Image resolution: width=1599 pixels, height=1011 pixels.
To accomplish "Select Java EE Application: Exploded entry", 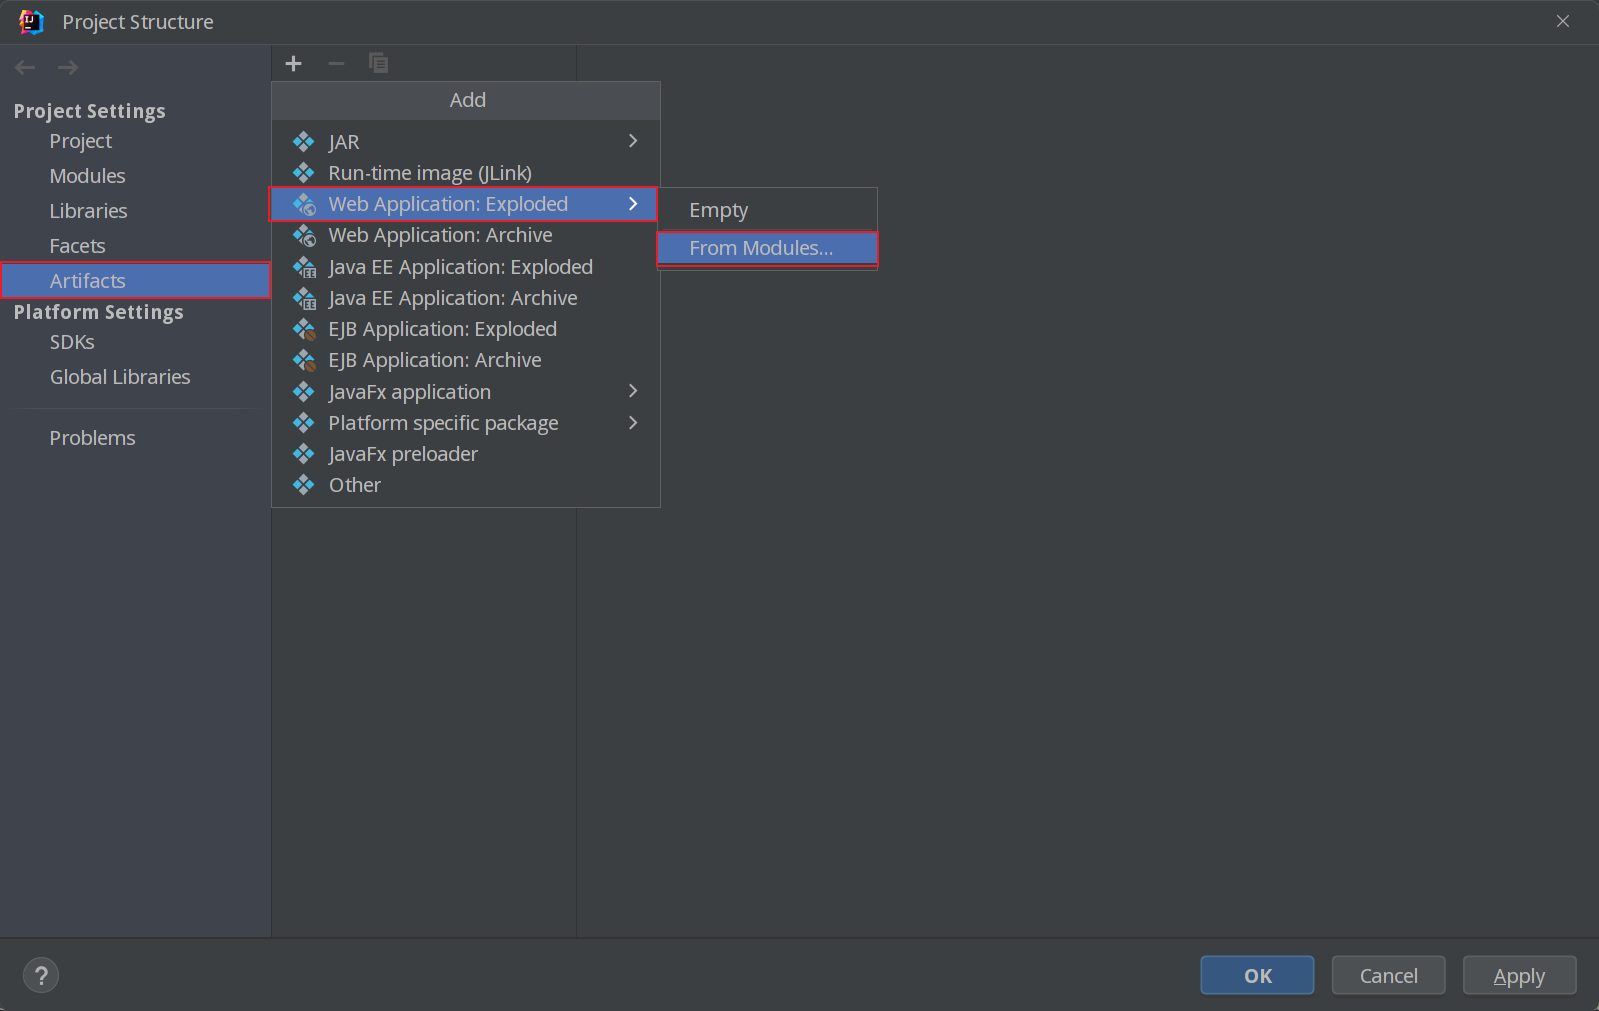I will [x=466, y=267].
